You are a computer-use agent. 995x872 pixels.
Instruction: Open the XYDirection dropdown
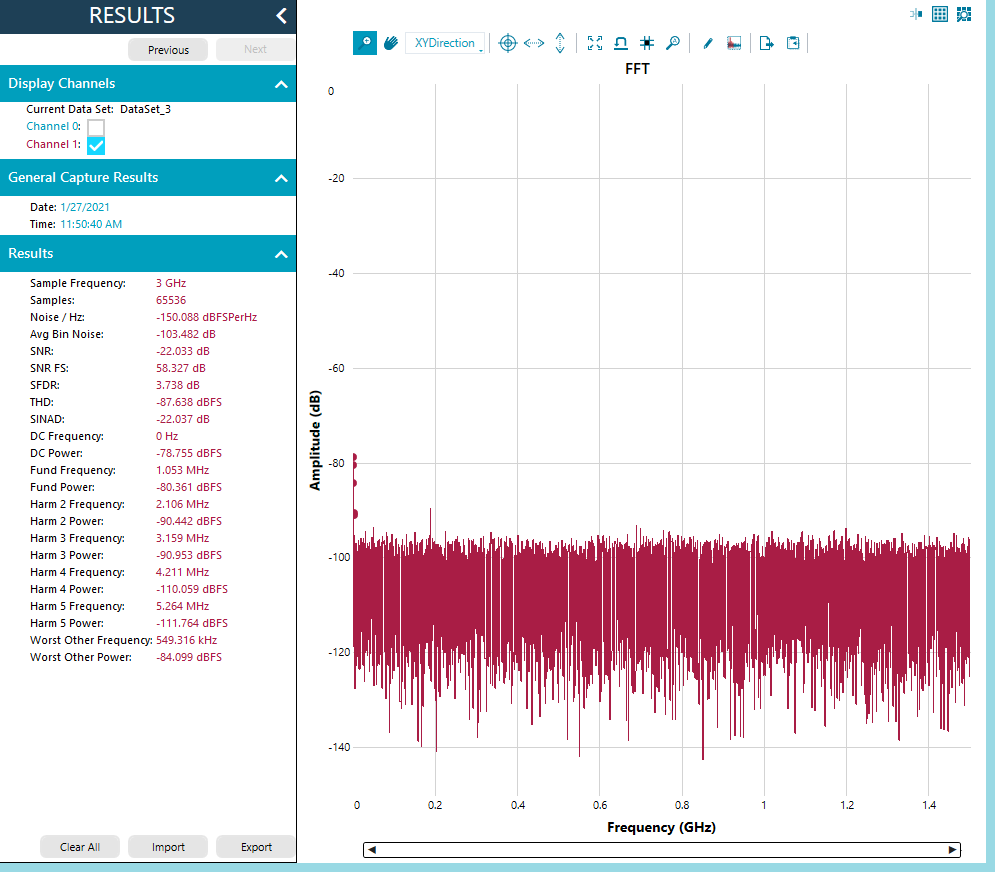pos(445,43)
